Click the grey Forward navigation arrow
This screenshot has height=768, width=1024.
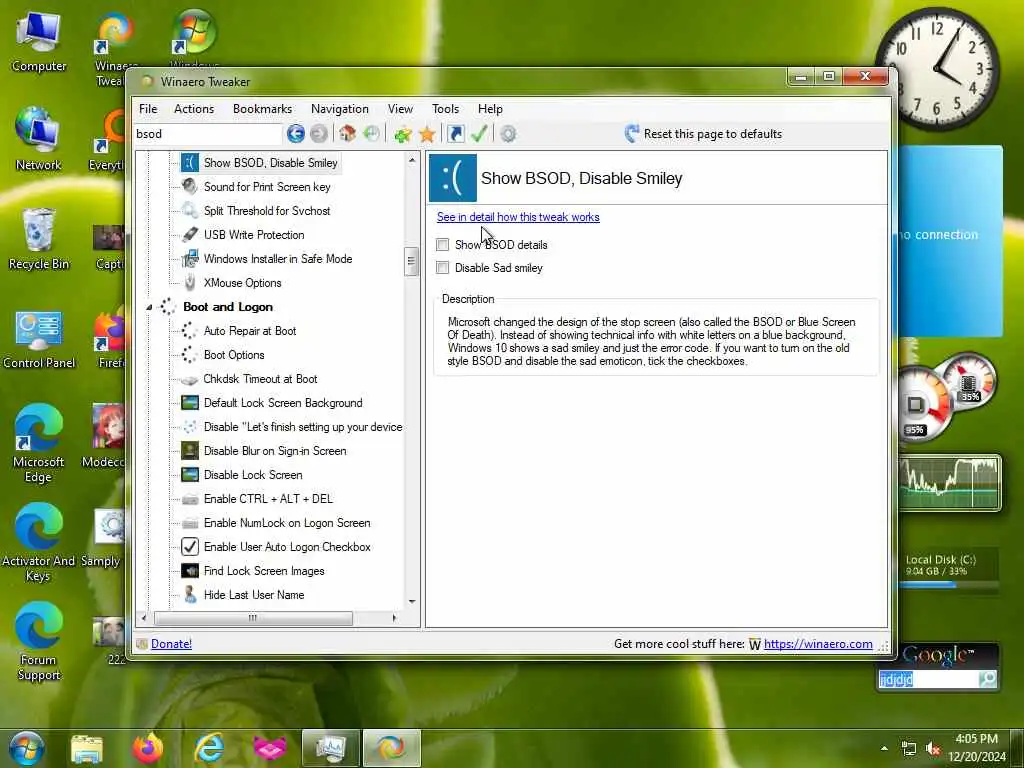[x=319, y=134]
